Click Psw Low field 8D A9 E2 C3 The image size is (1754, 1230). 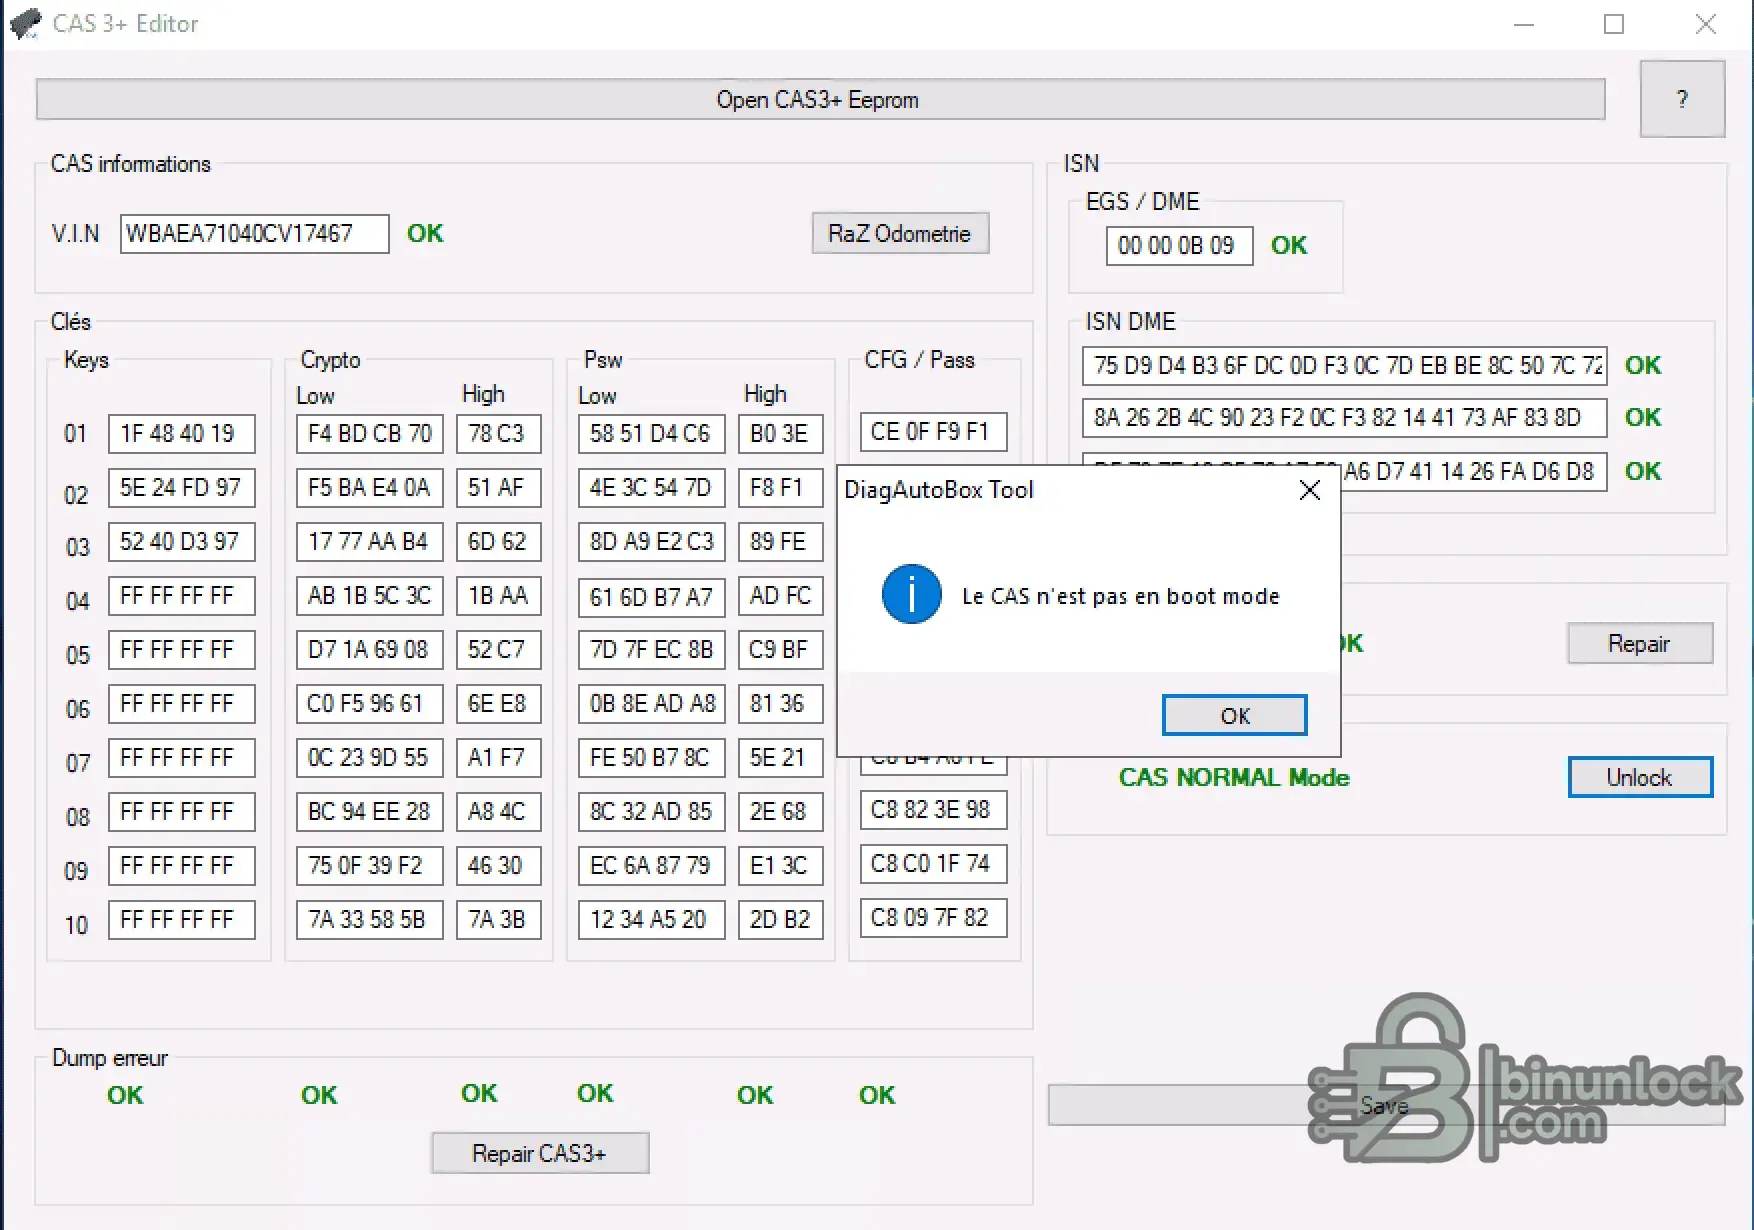[x=651, y=542]
